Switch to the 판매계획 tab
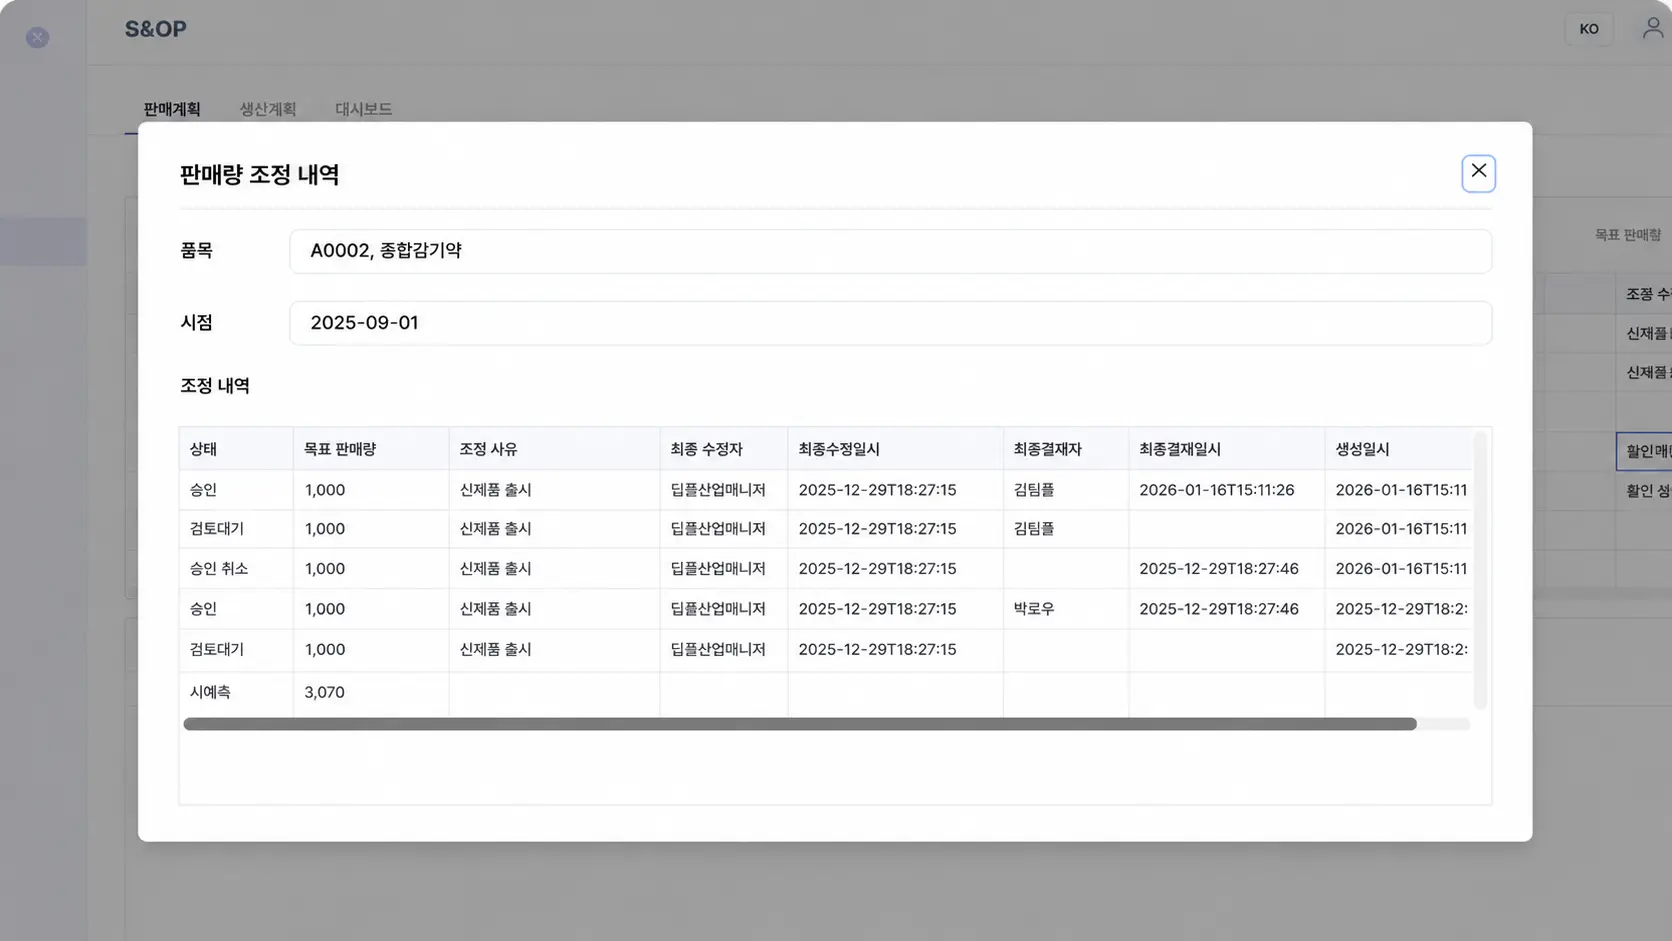This screenshot has width=1672, height=941. coord(172,109)
